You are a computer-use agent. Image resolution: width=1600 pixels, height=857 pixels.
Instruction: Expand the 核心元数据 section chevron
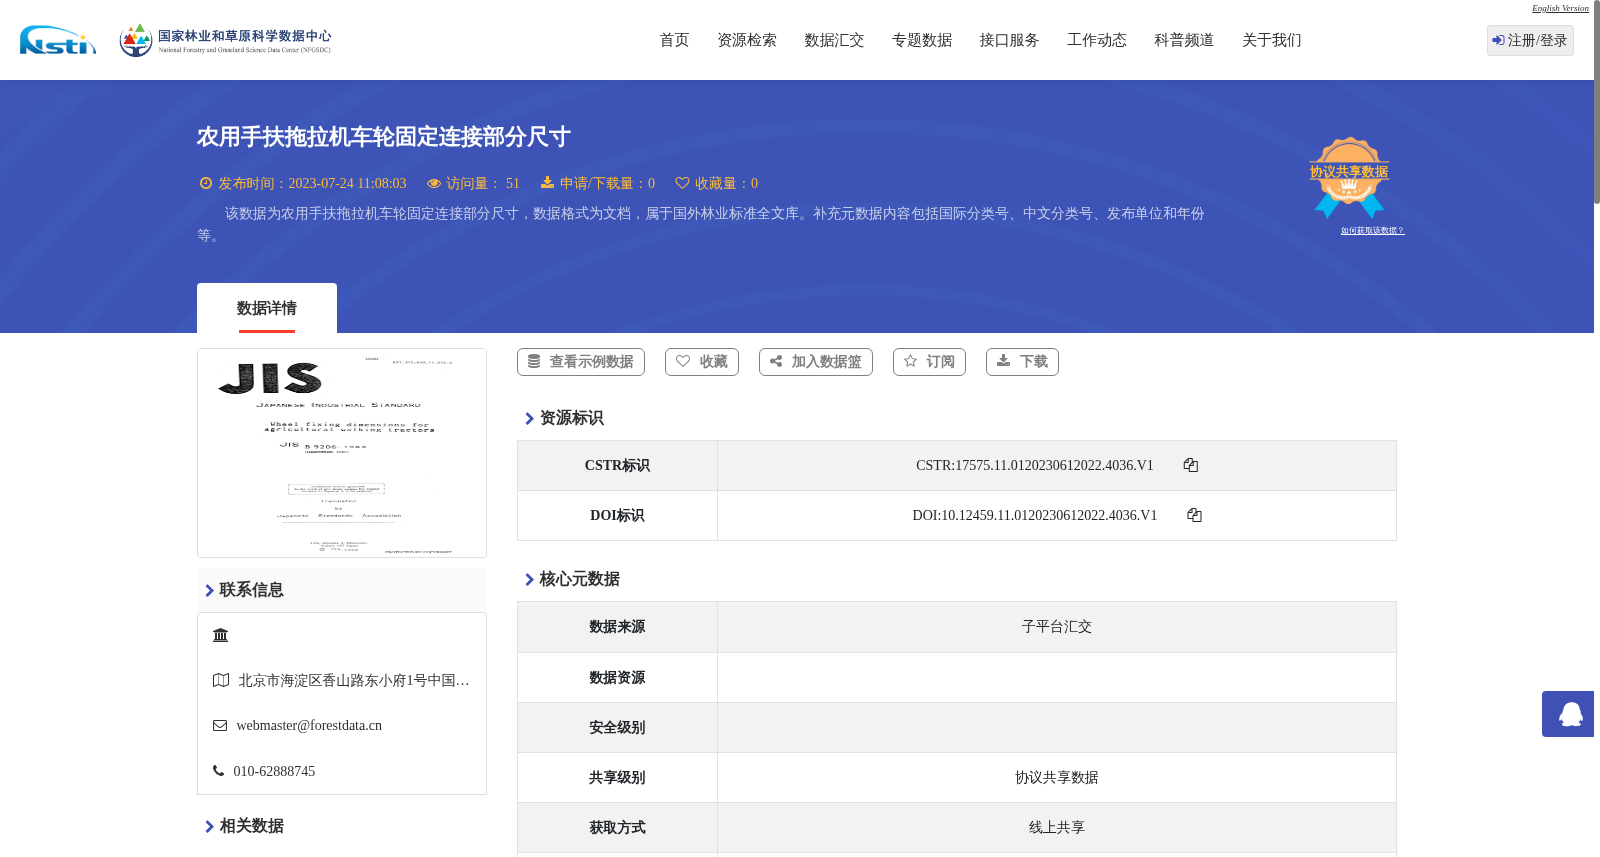pos(529,579)
